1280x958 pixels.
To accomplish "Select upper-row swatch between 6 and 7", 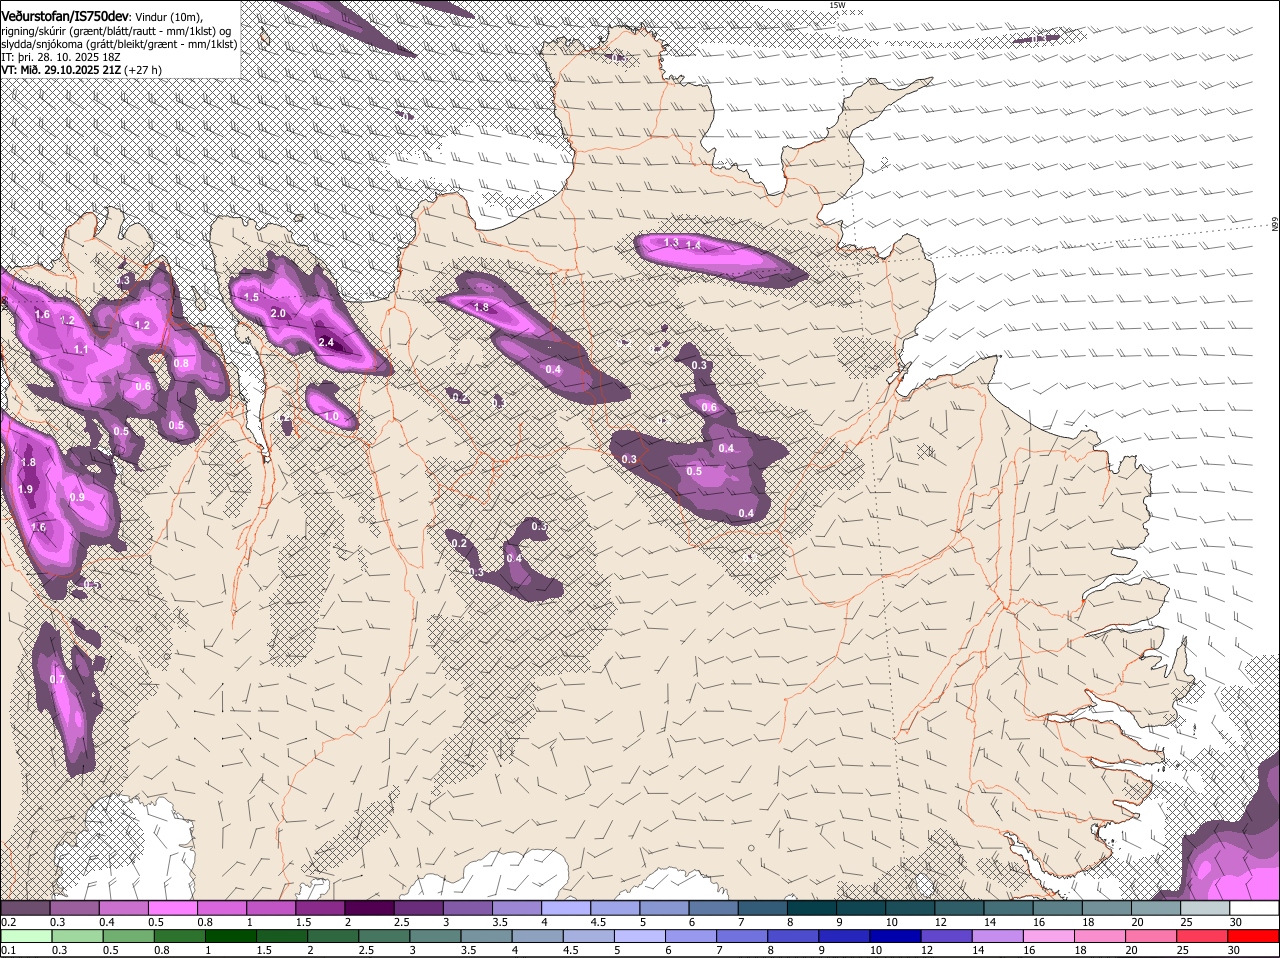I will pyautogui.click(x=714, y=908).
